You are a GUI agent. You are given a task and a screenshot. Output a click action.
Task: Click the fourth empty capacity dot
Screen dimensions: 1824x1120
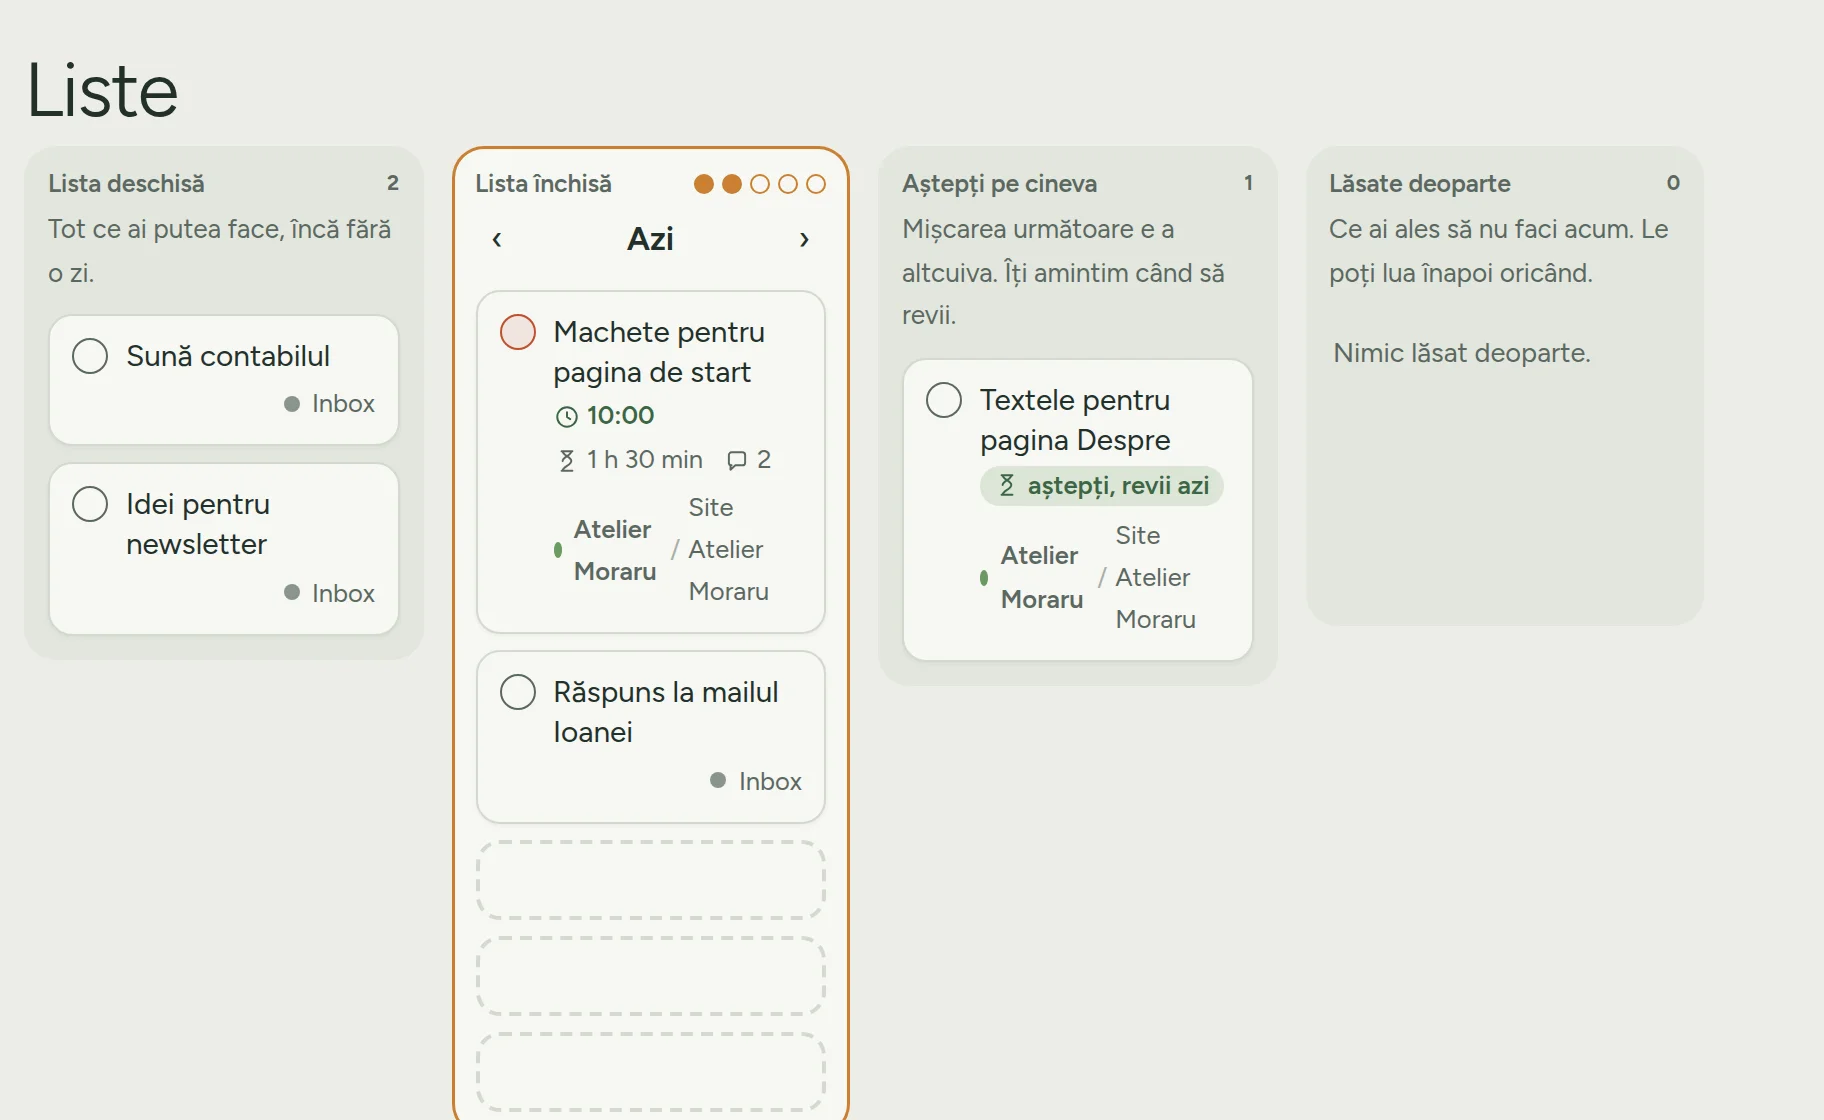pyautogui.click(x=788, y=184)
